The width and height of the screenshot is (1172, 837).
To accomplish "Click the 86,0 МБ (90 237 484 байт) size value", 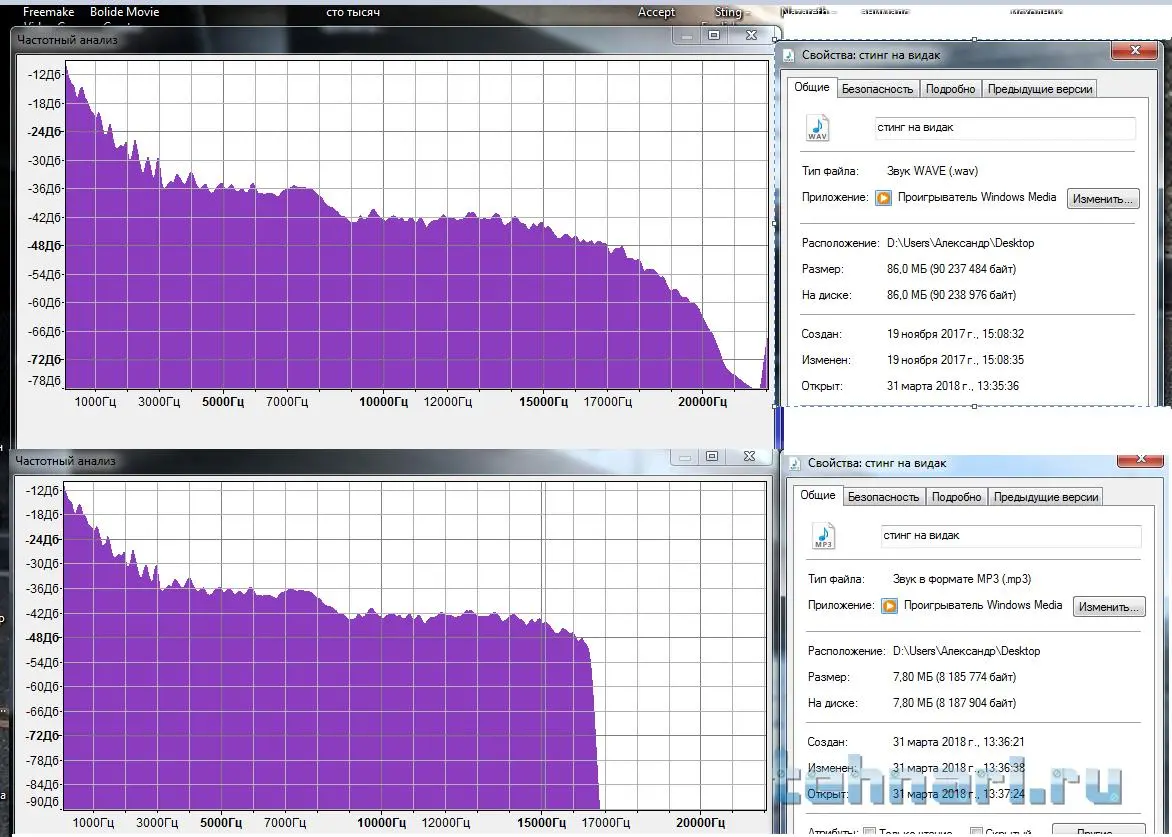I will [952, 269].
